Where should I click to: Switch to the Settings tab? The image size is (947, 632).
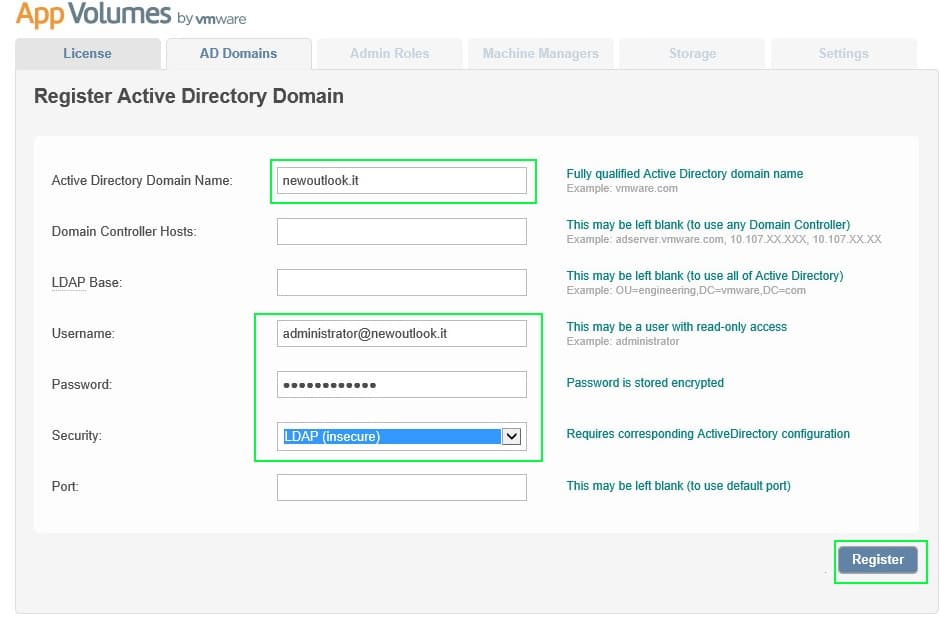(x=843, y=53)
